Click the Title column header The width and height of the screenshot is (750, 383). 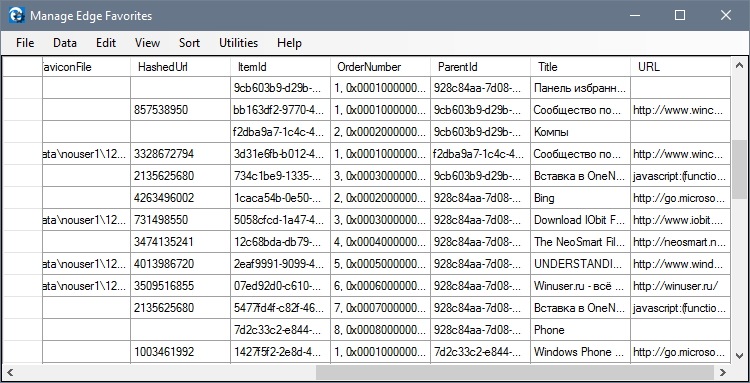coord(580,67)
